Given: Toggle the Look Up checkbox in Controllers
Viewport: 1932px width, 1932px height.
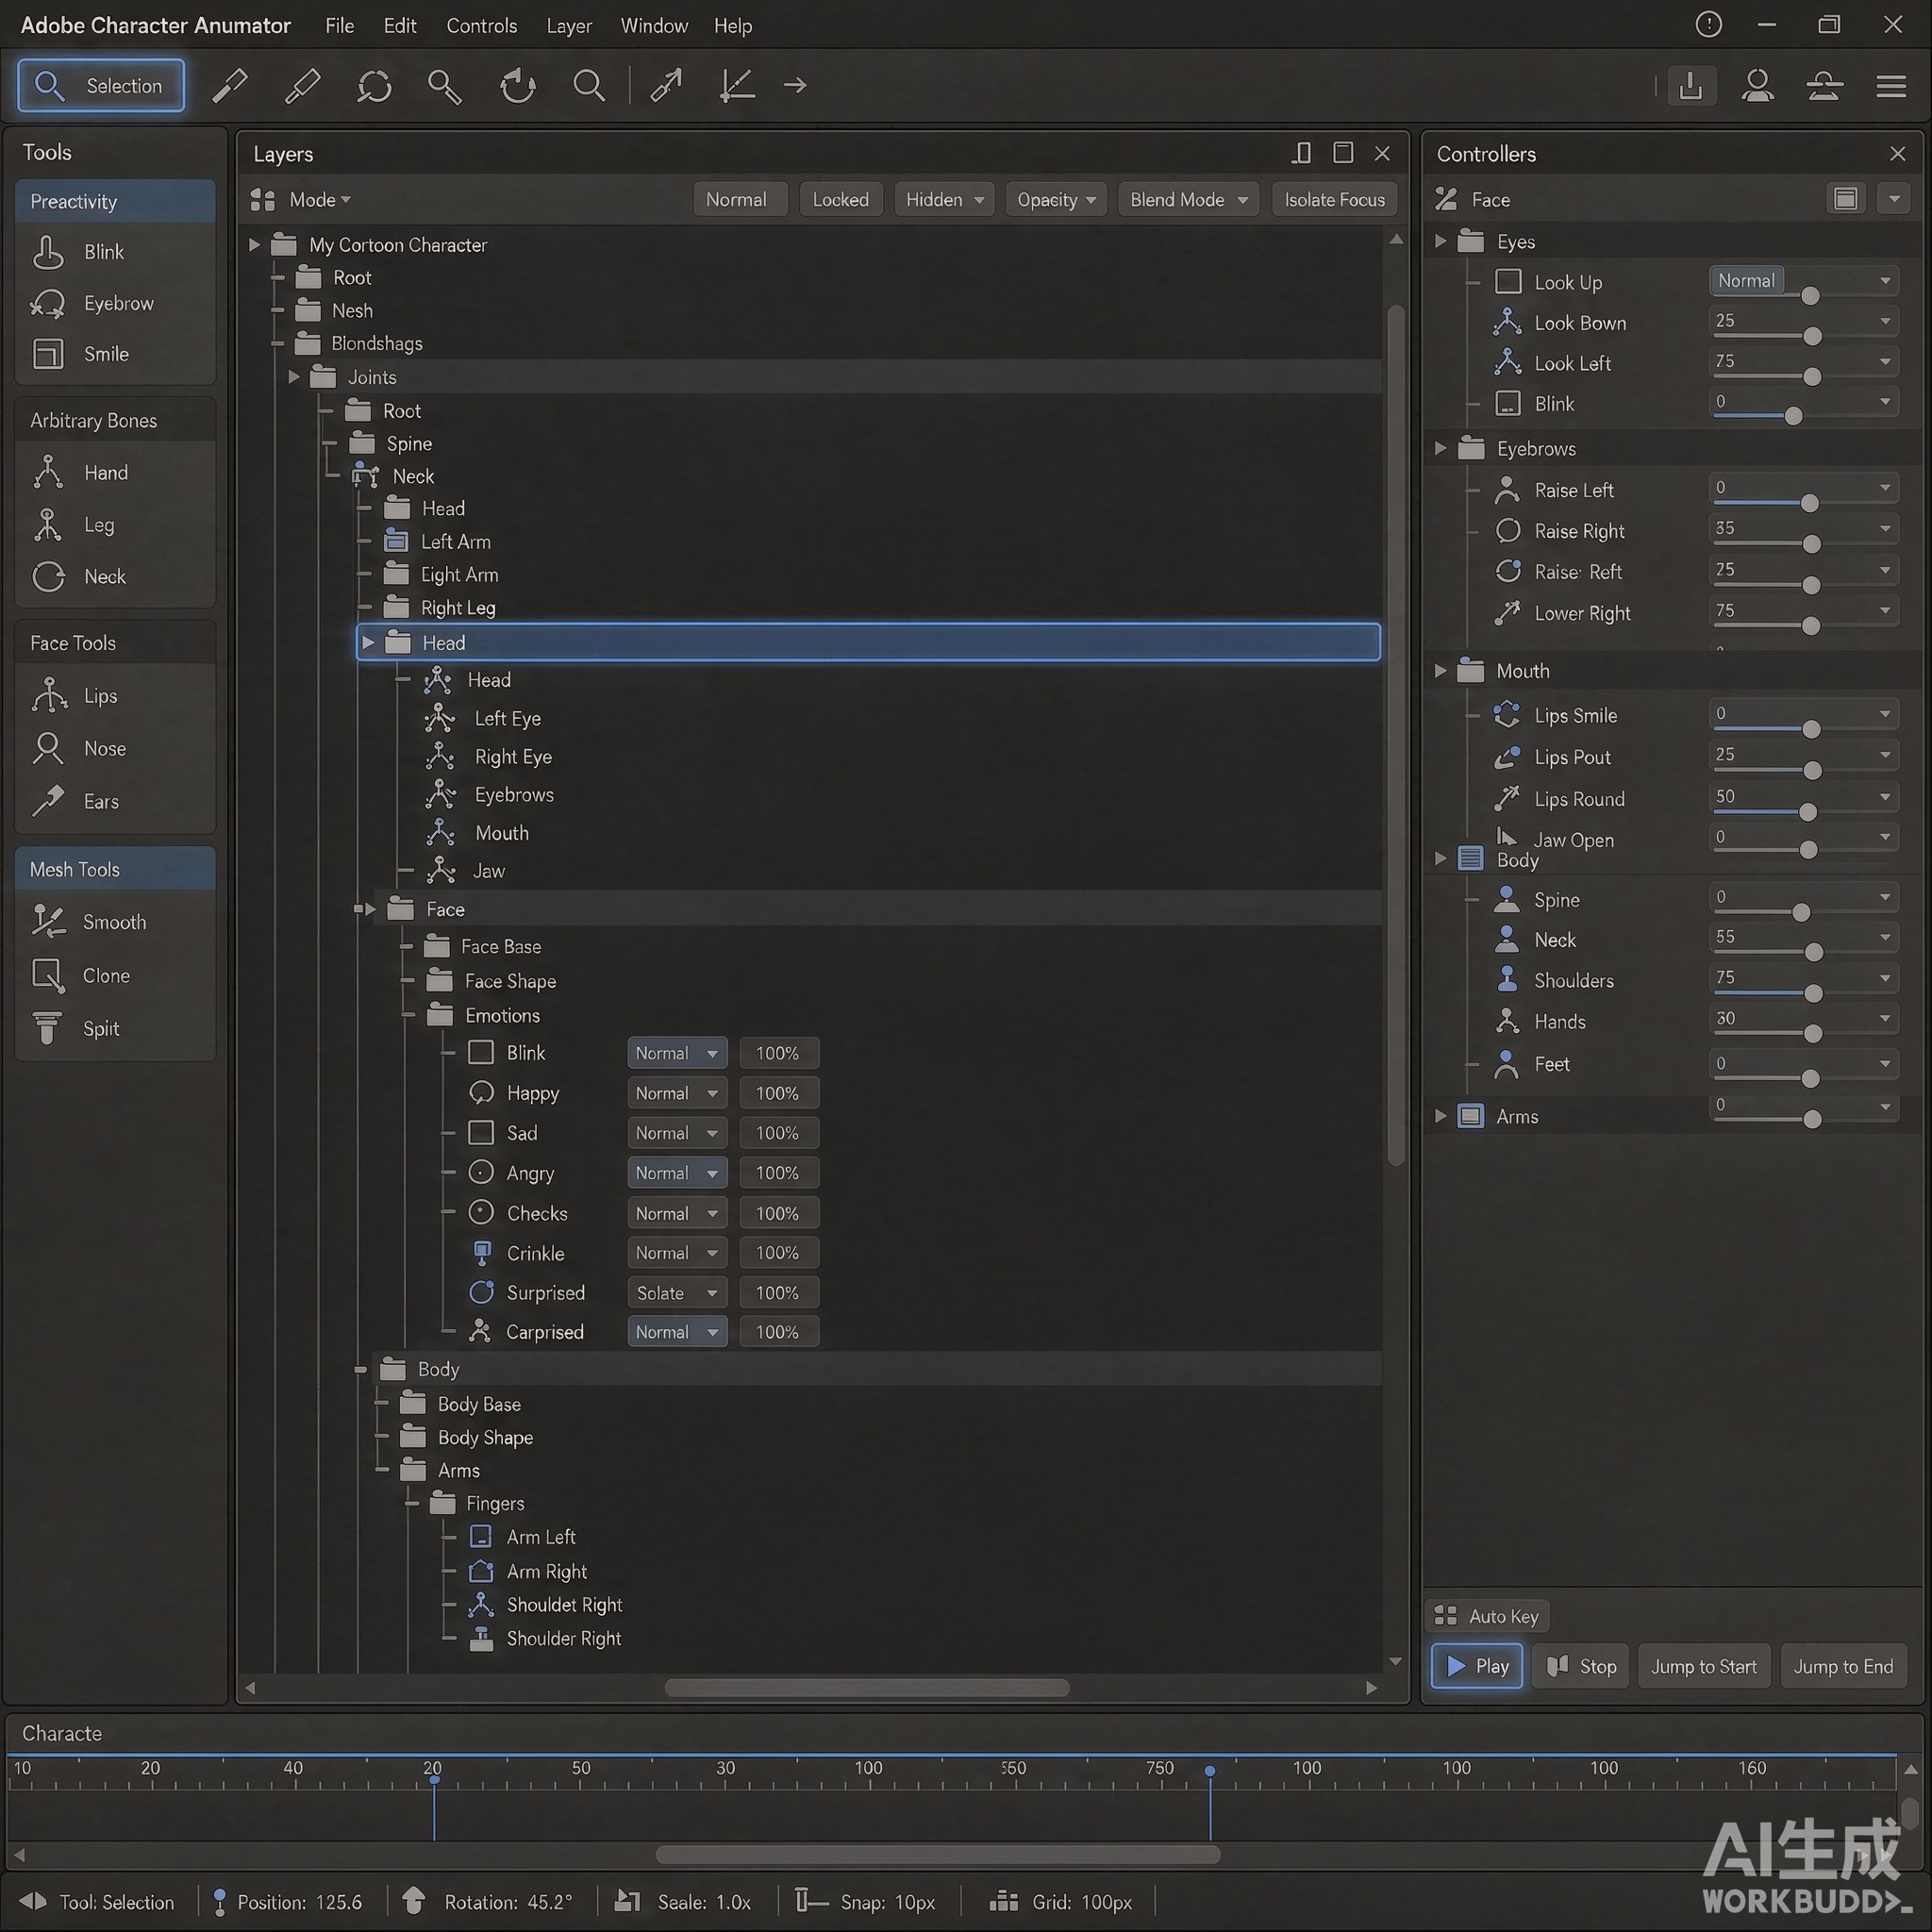Looking at the screenshot, I should (1508, 282).
